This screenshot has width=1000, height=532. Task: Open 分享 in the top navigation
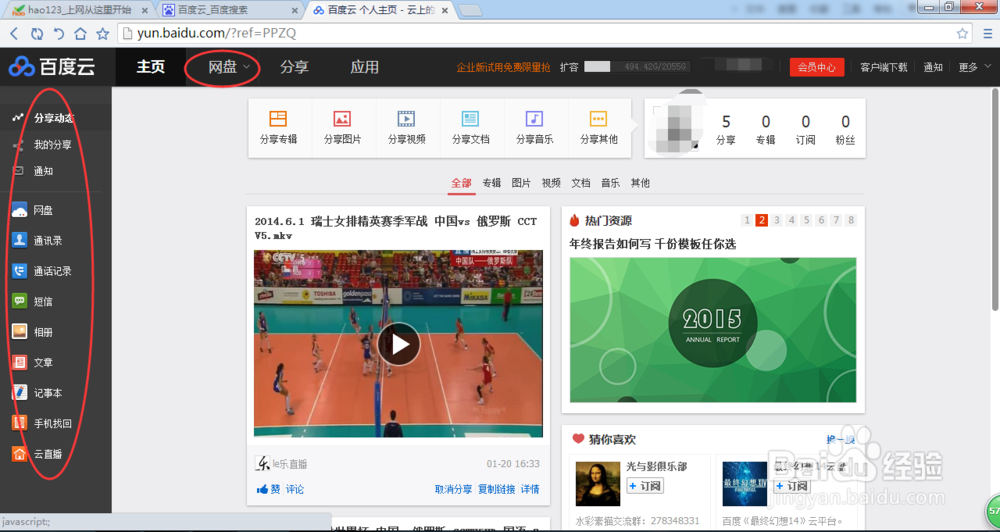(x=295, y=67)
